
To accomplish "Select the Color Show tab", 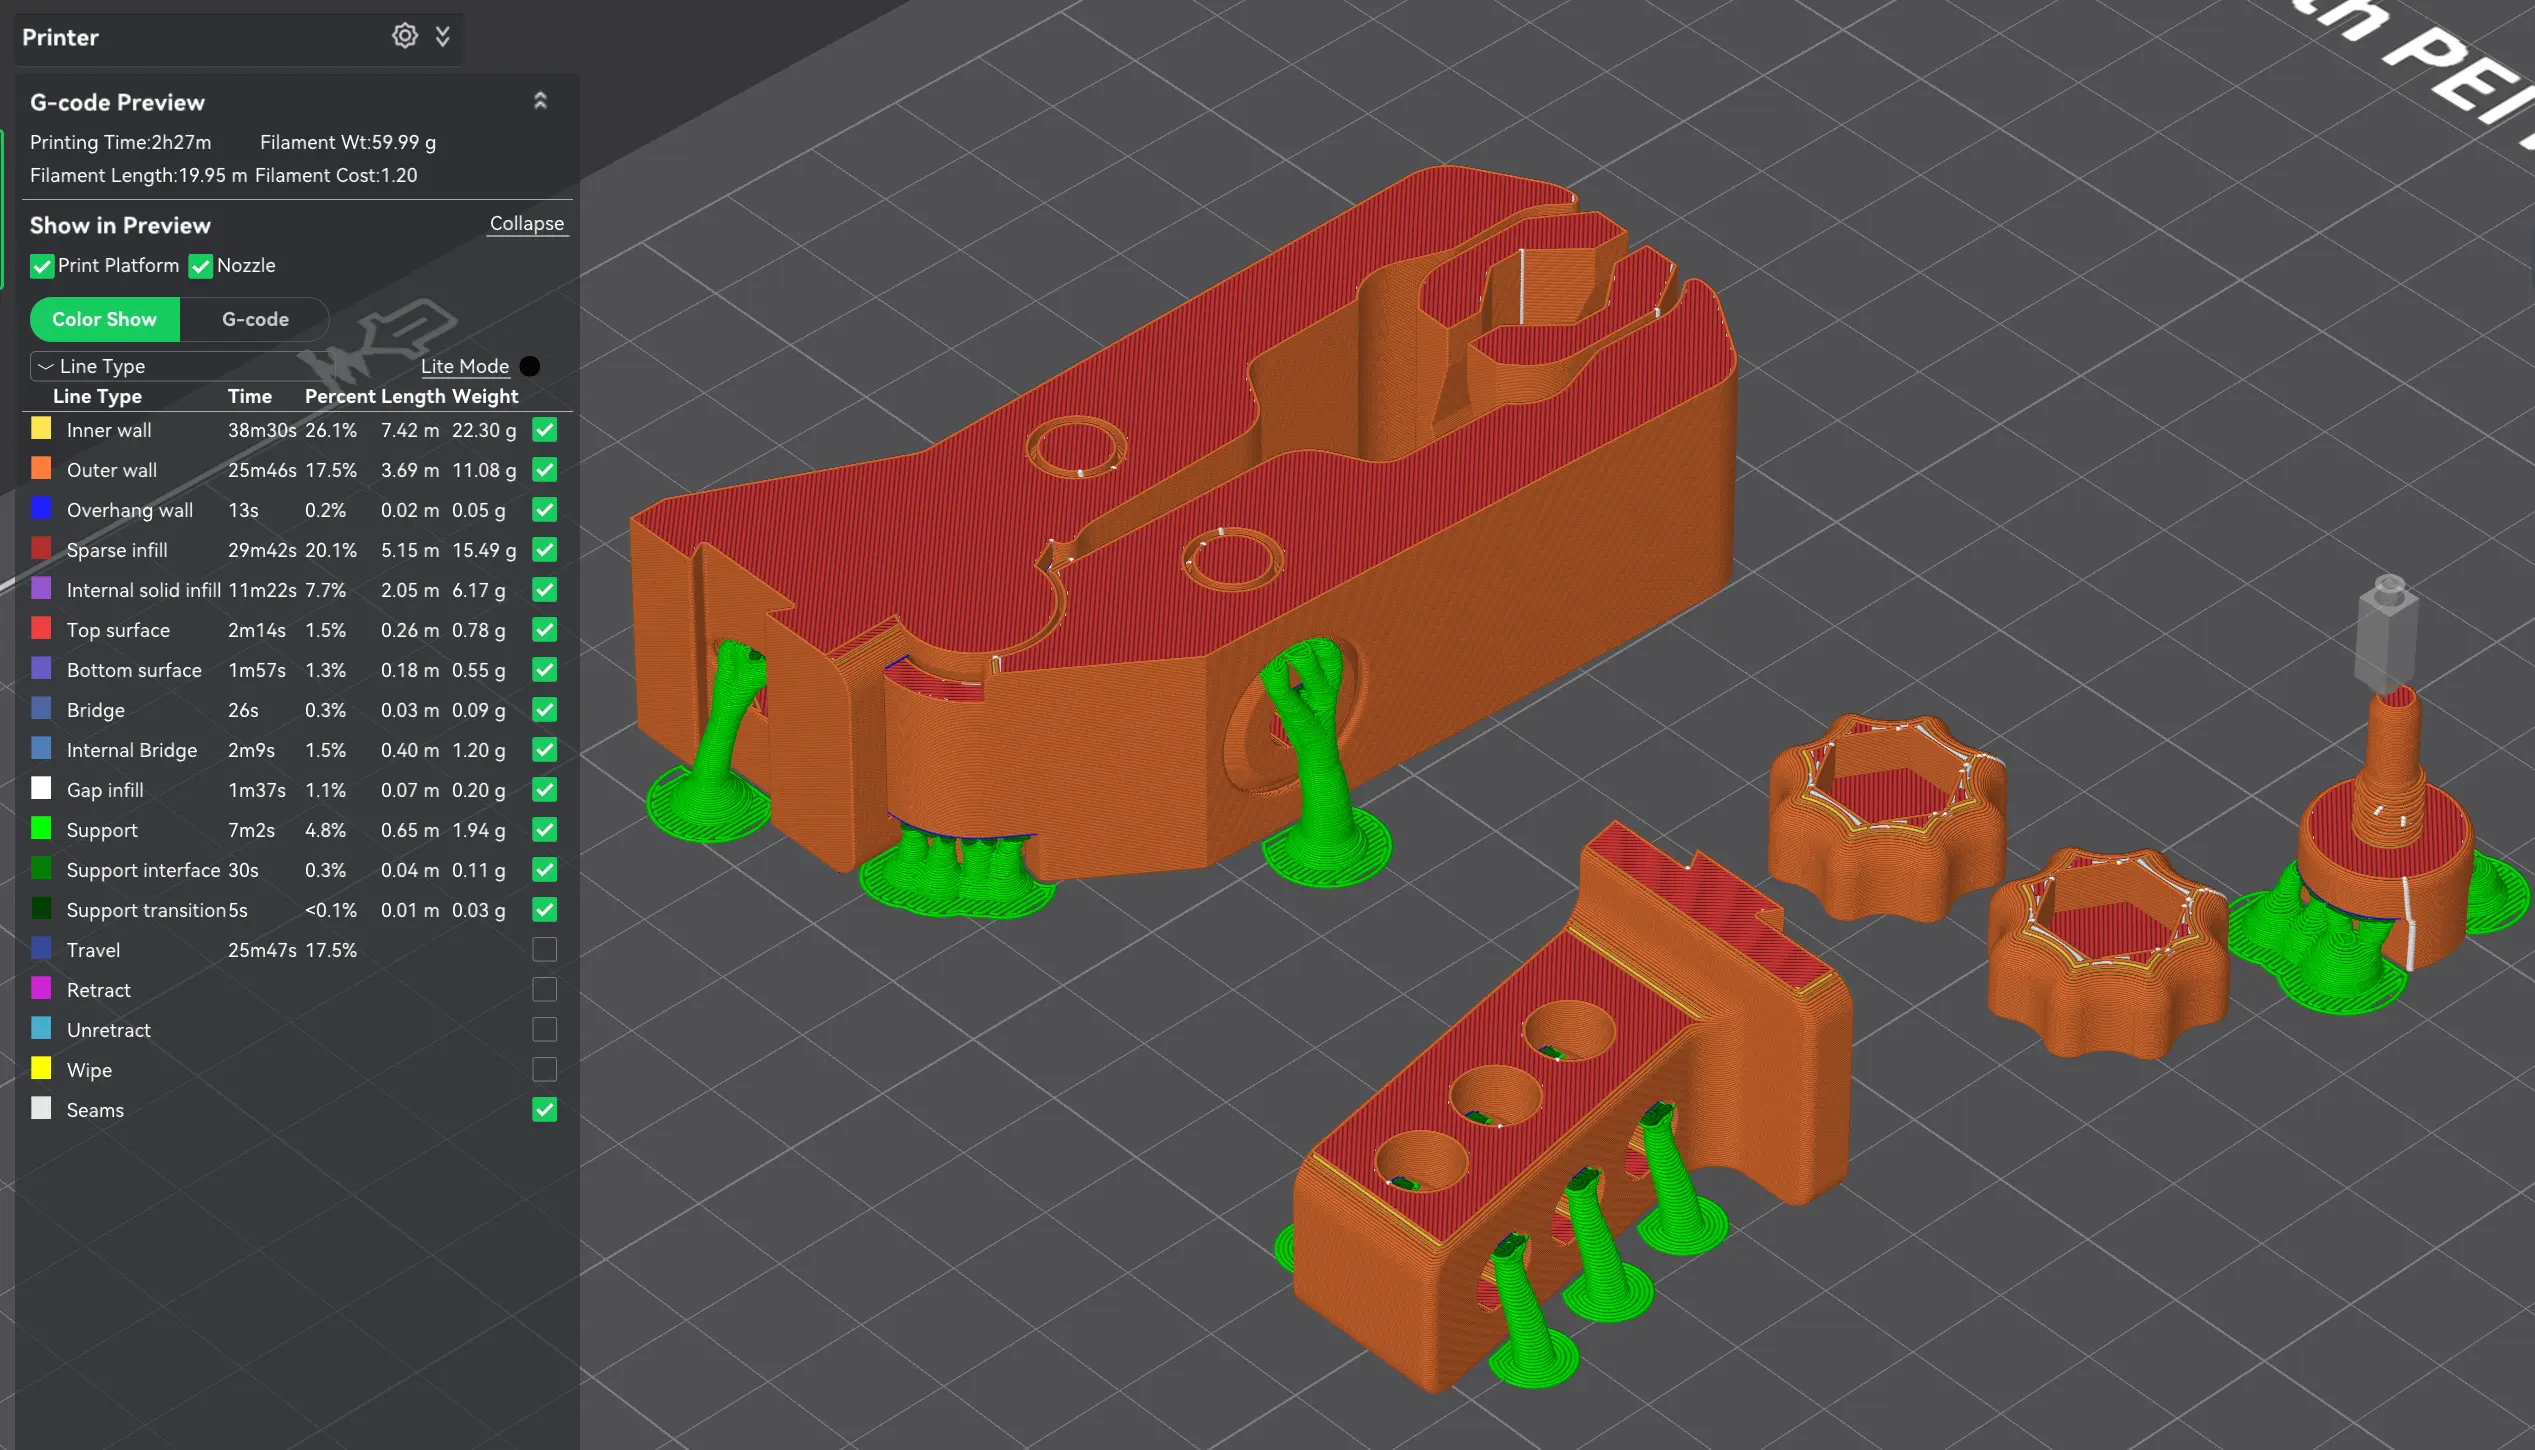I will point(104,319).
